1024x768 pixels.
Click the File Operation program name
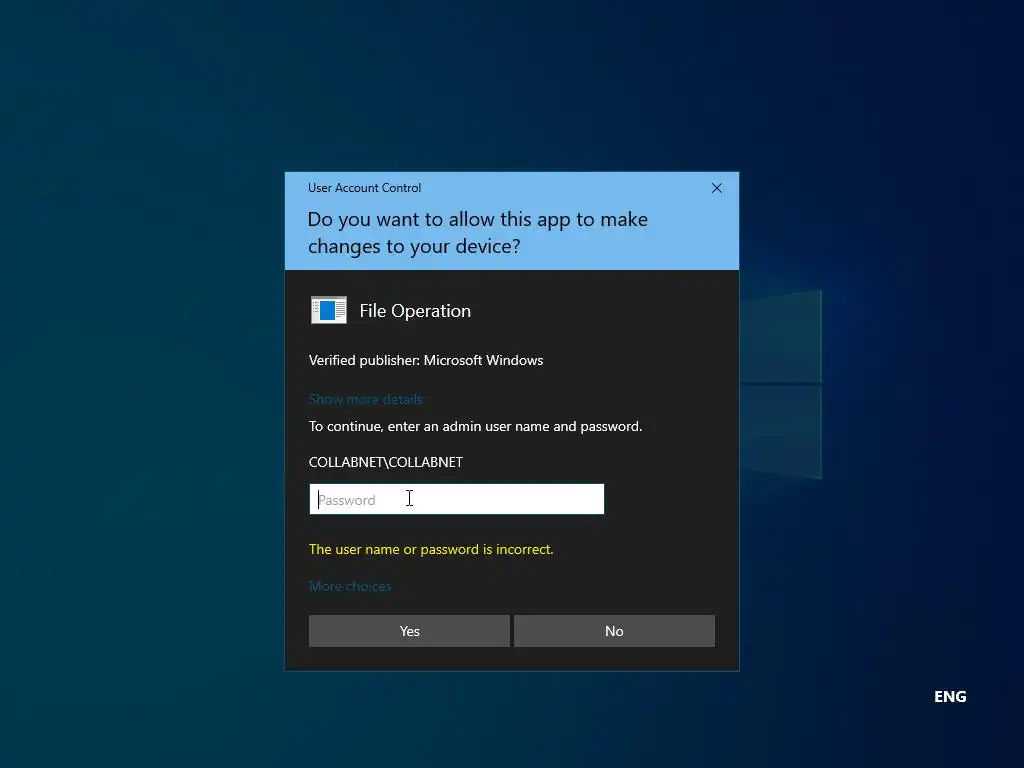tap(415, 311)
